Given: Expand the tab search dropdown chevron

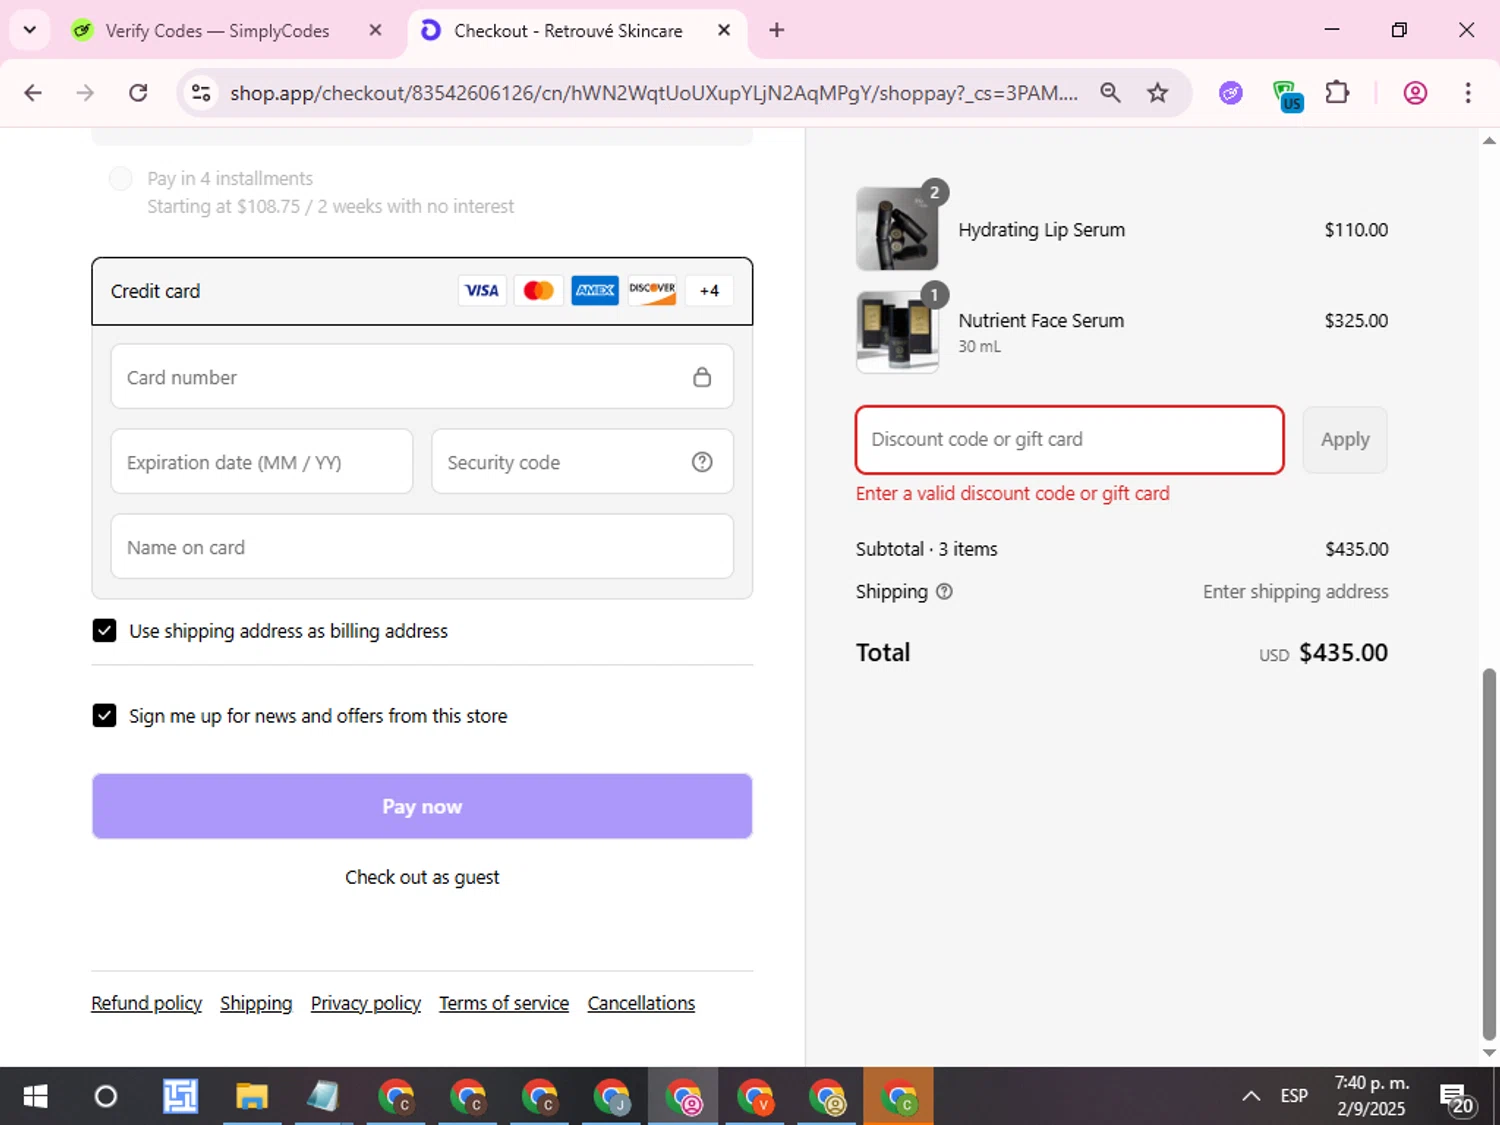Looking at the screenshot, I should pos(29,30).
